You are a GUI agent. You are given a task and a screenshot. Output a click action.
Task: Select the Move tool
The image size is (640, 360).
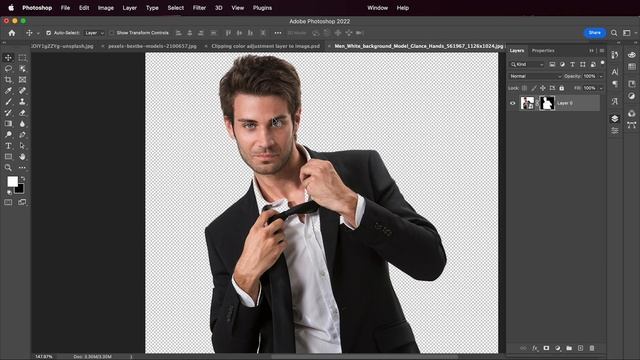[8, 58]
